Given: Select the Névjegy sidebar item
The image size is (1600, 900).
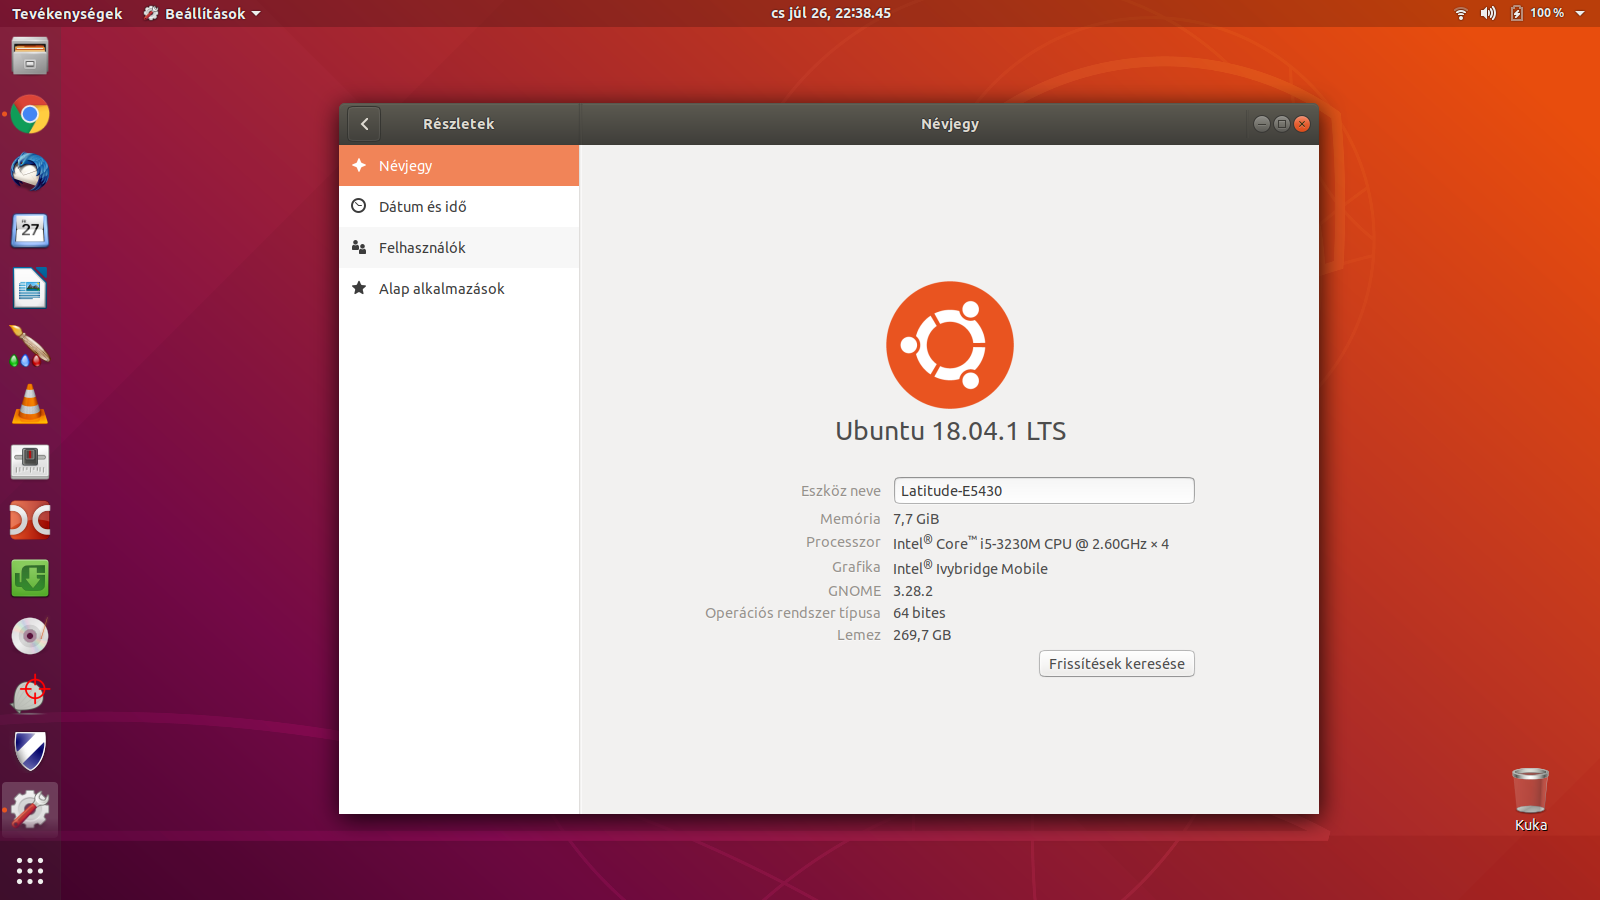Looking at the screenshot, I should (459, 166).
